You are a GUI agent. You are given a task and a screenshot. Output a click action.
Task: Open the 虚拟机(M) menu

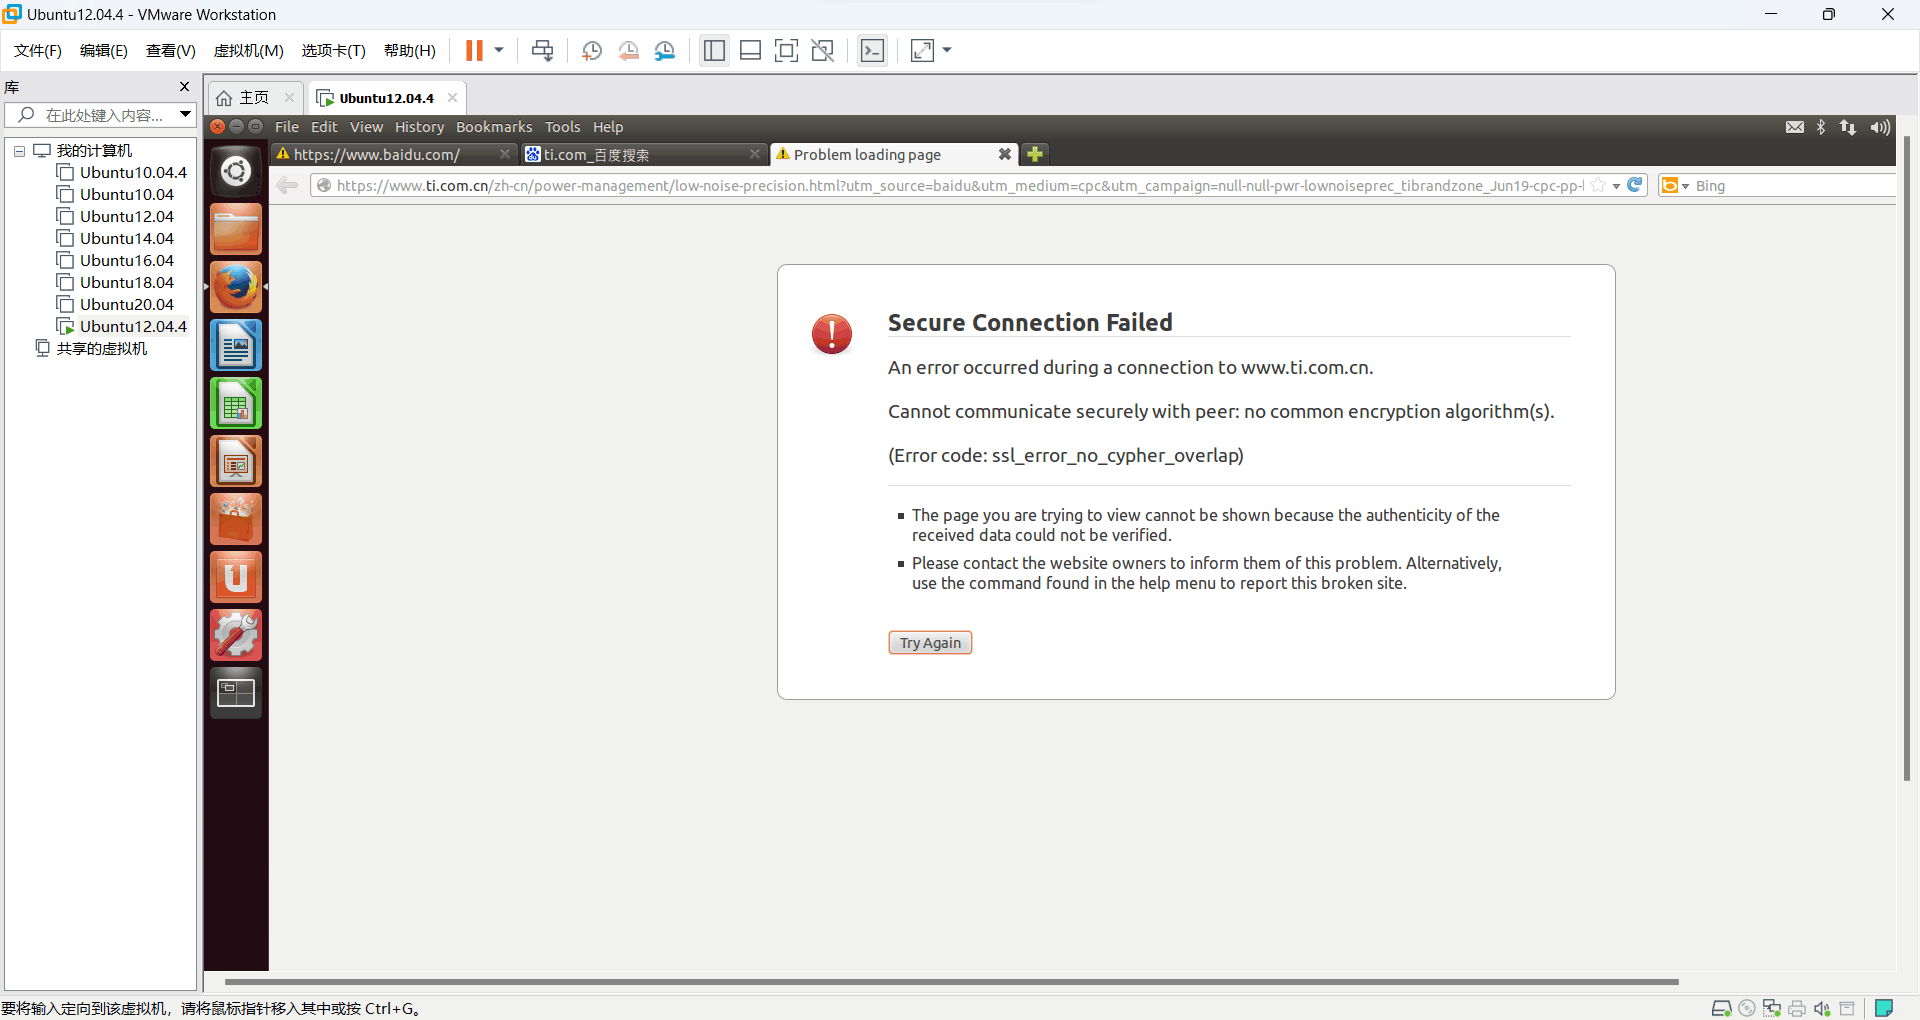[x=249, y=50]
